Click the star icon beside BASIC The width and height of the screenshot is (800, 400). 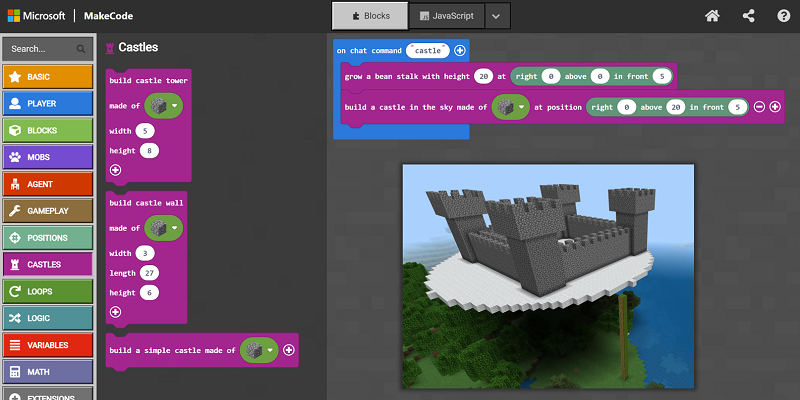point(15,77)
